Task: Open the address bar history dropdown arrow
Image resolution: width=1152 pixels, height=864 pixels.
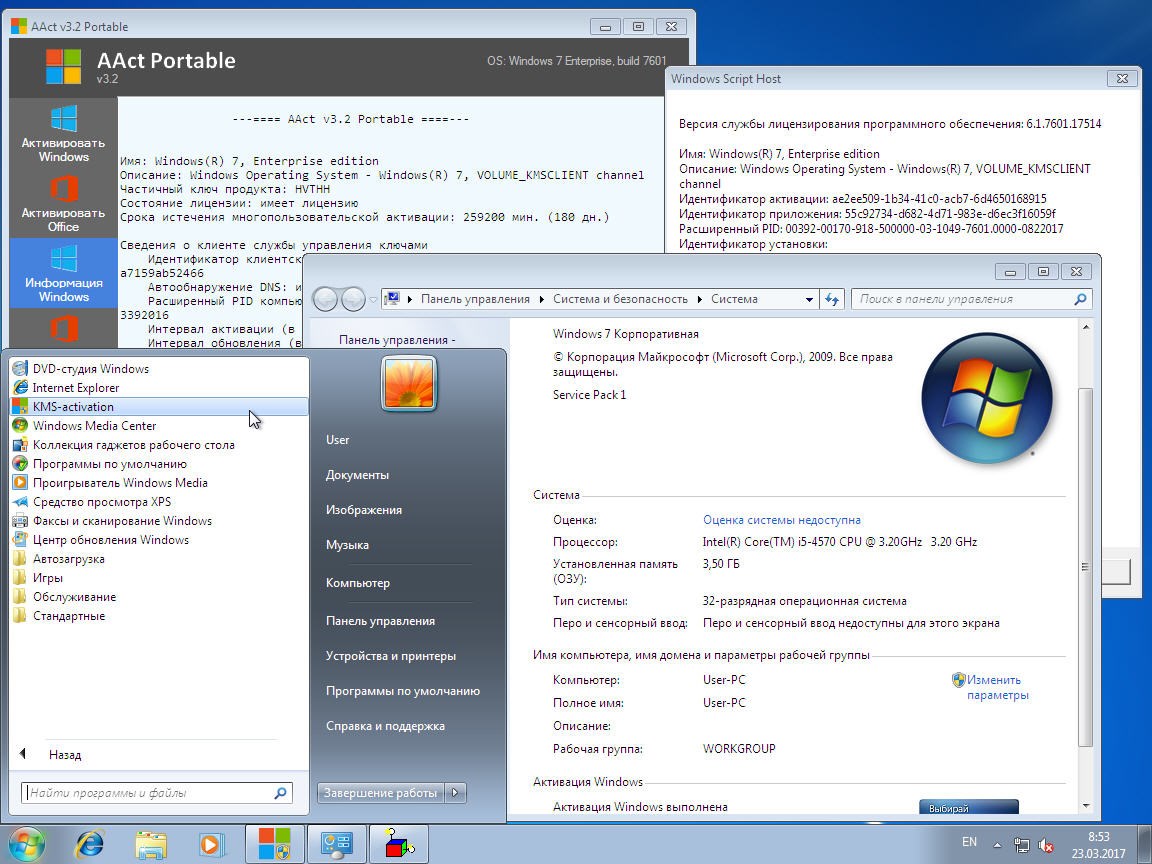Action: tap(809, 299)
